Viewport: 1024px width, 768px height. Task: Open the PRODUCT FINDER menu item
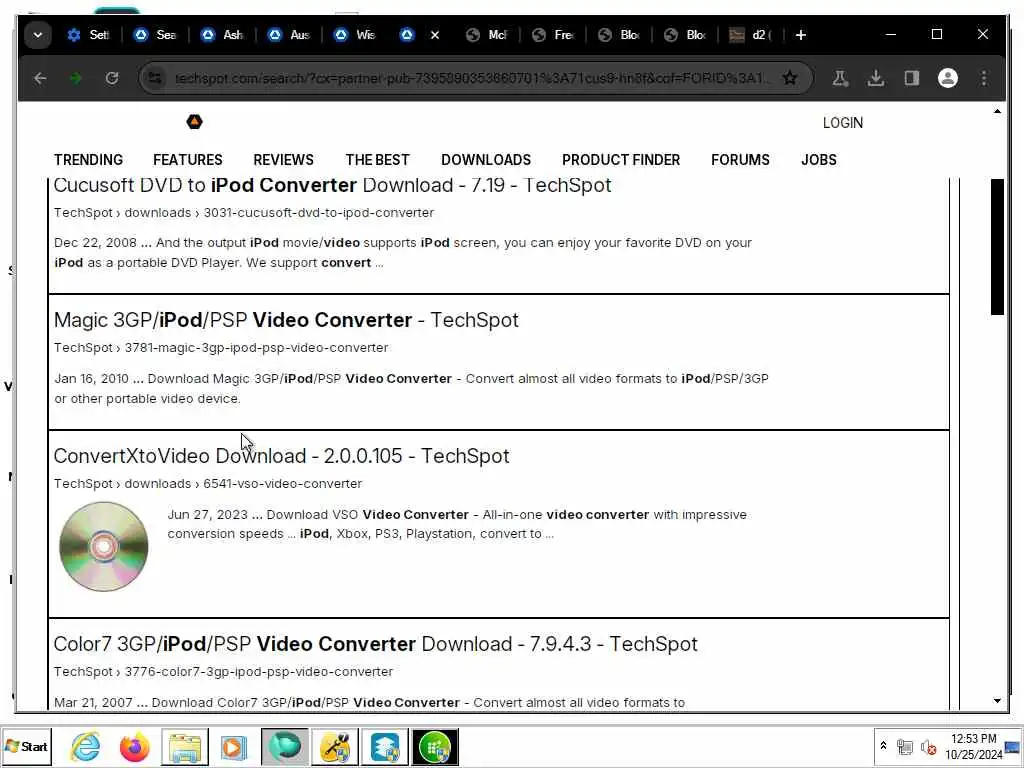tap(621, 160)
